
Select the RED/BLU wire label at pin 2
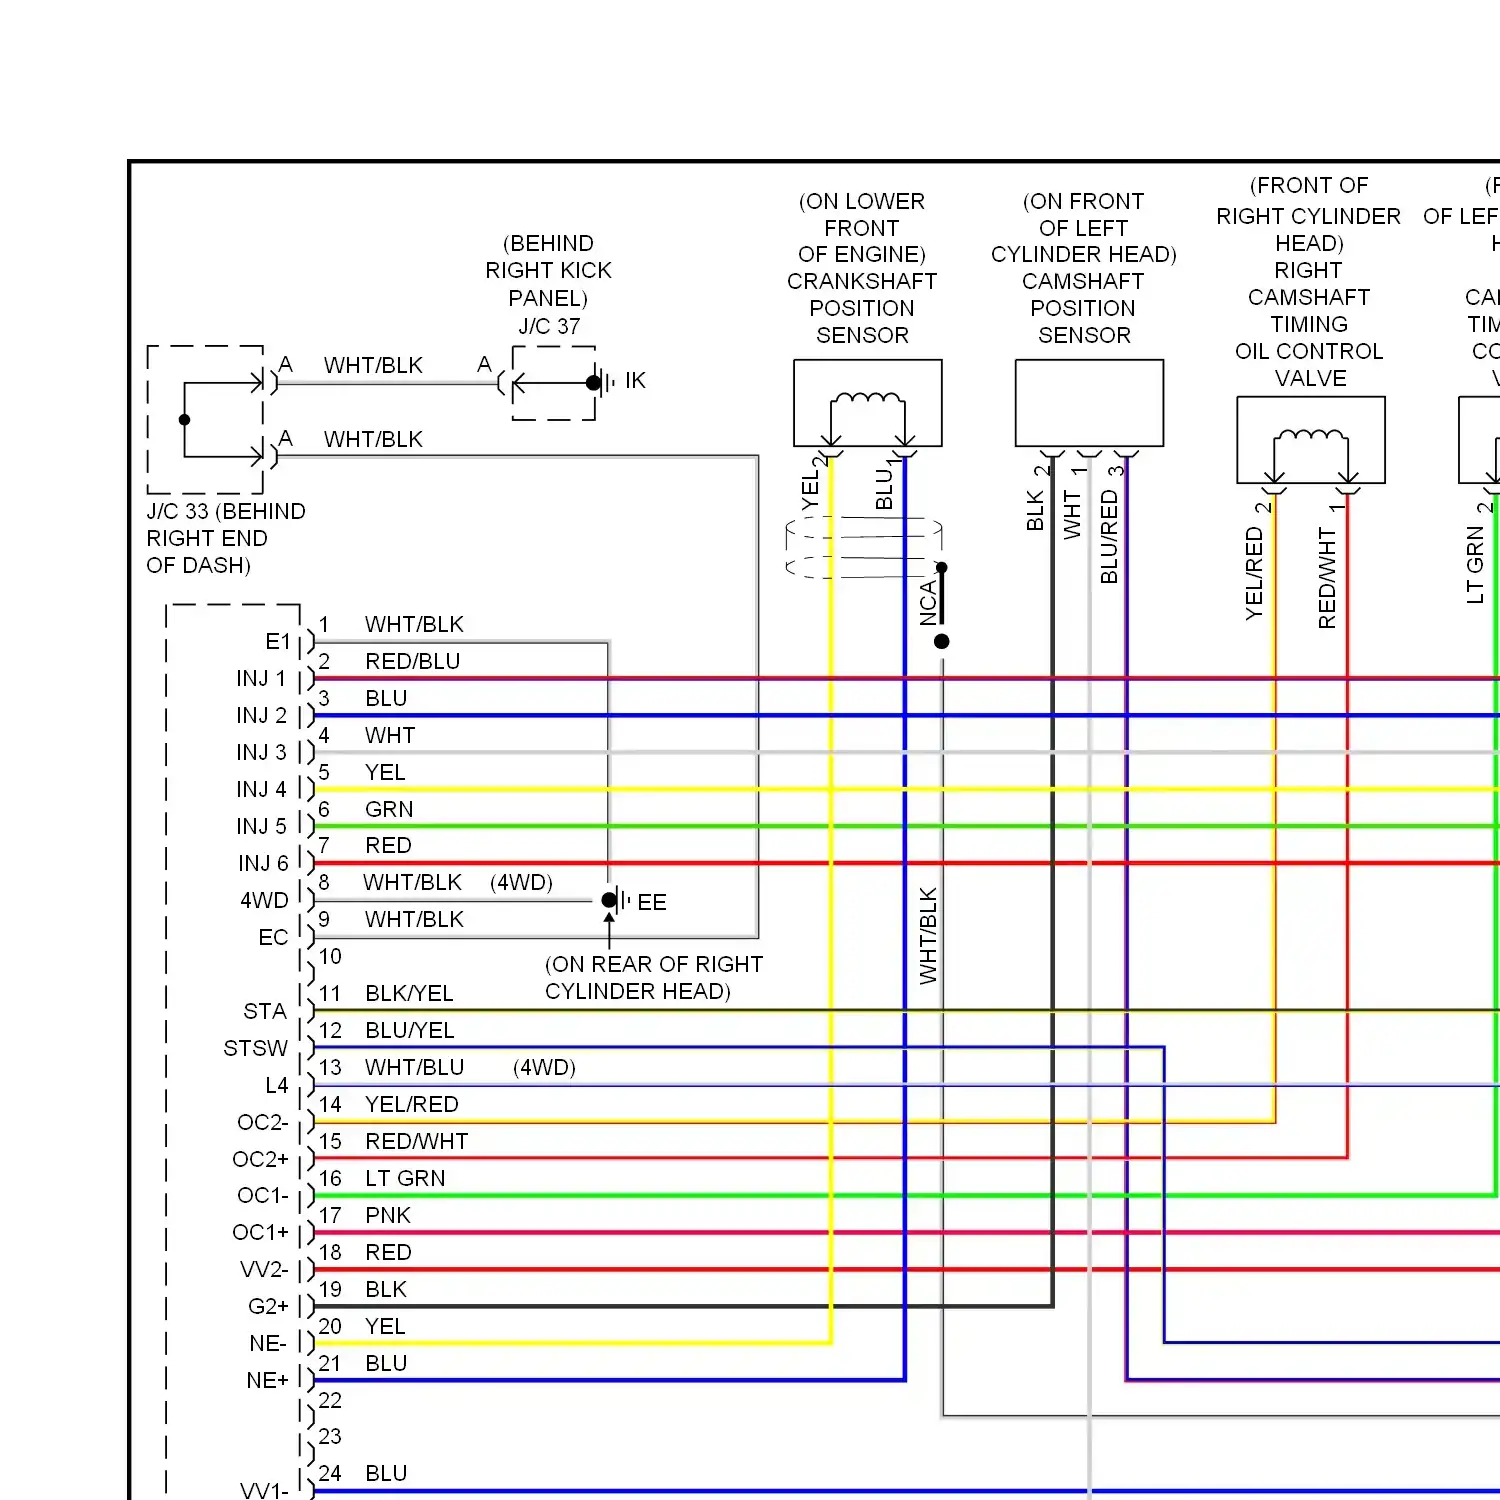[x=413, y=662]
